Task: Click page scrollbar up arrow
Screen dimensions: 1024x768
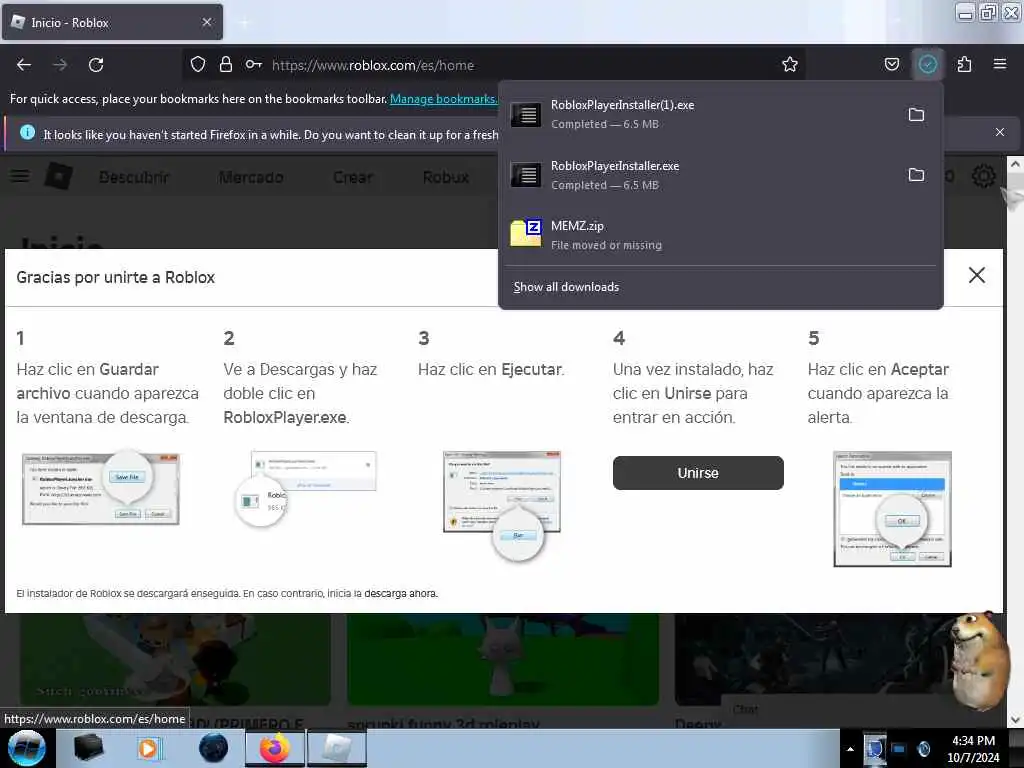Action: 1015,164
